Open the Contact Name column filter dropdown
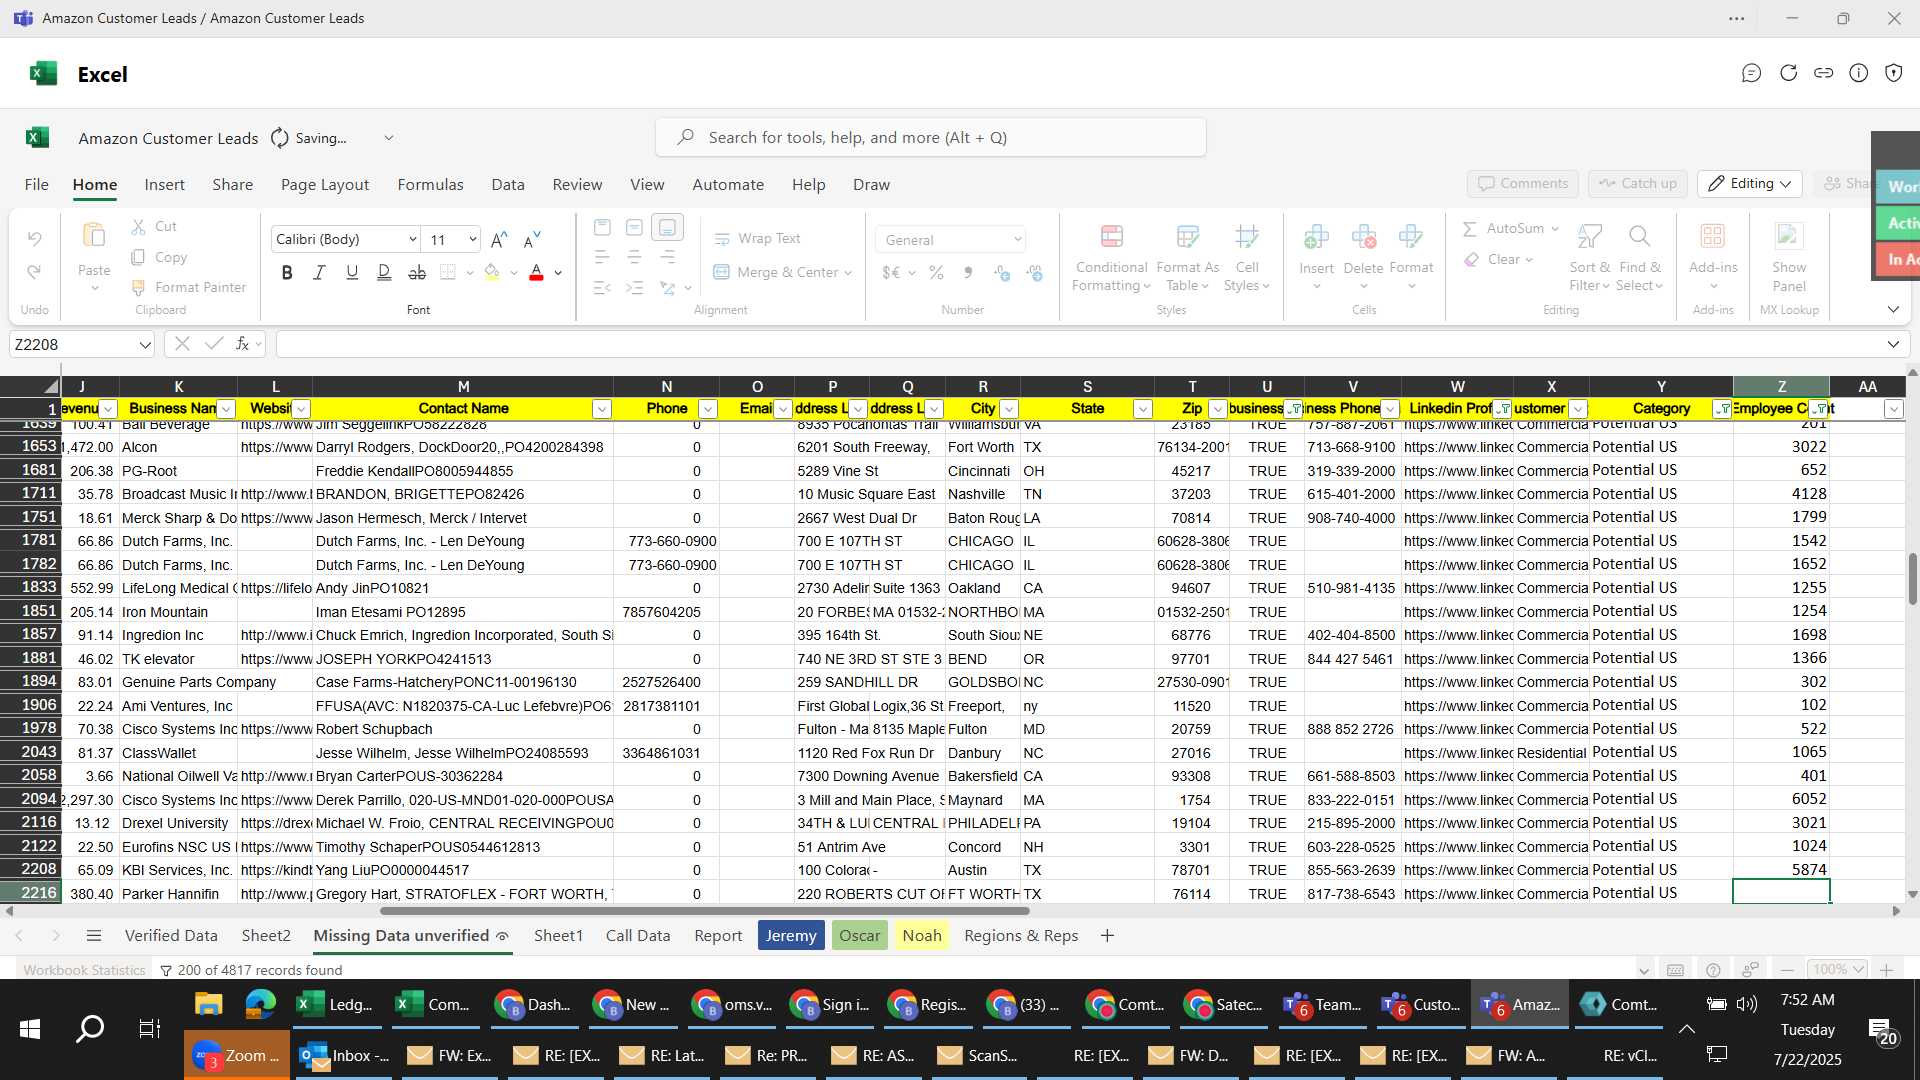The height and width of the screenshot is (1080, 1920). 602,409
